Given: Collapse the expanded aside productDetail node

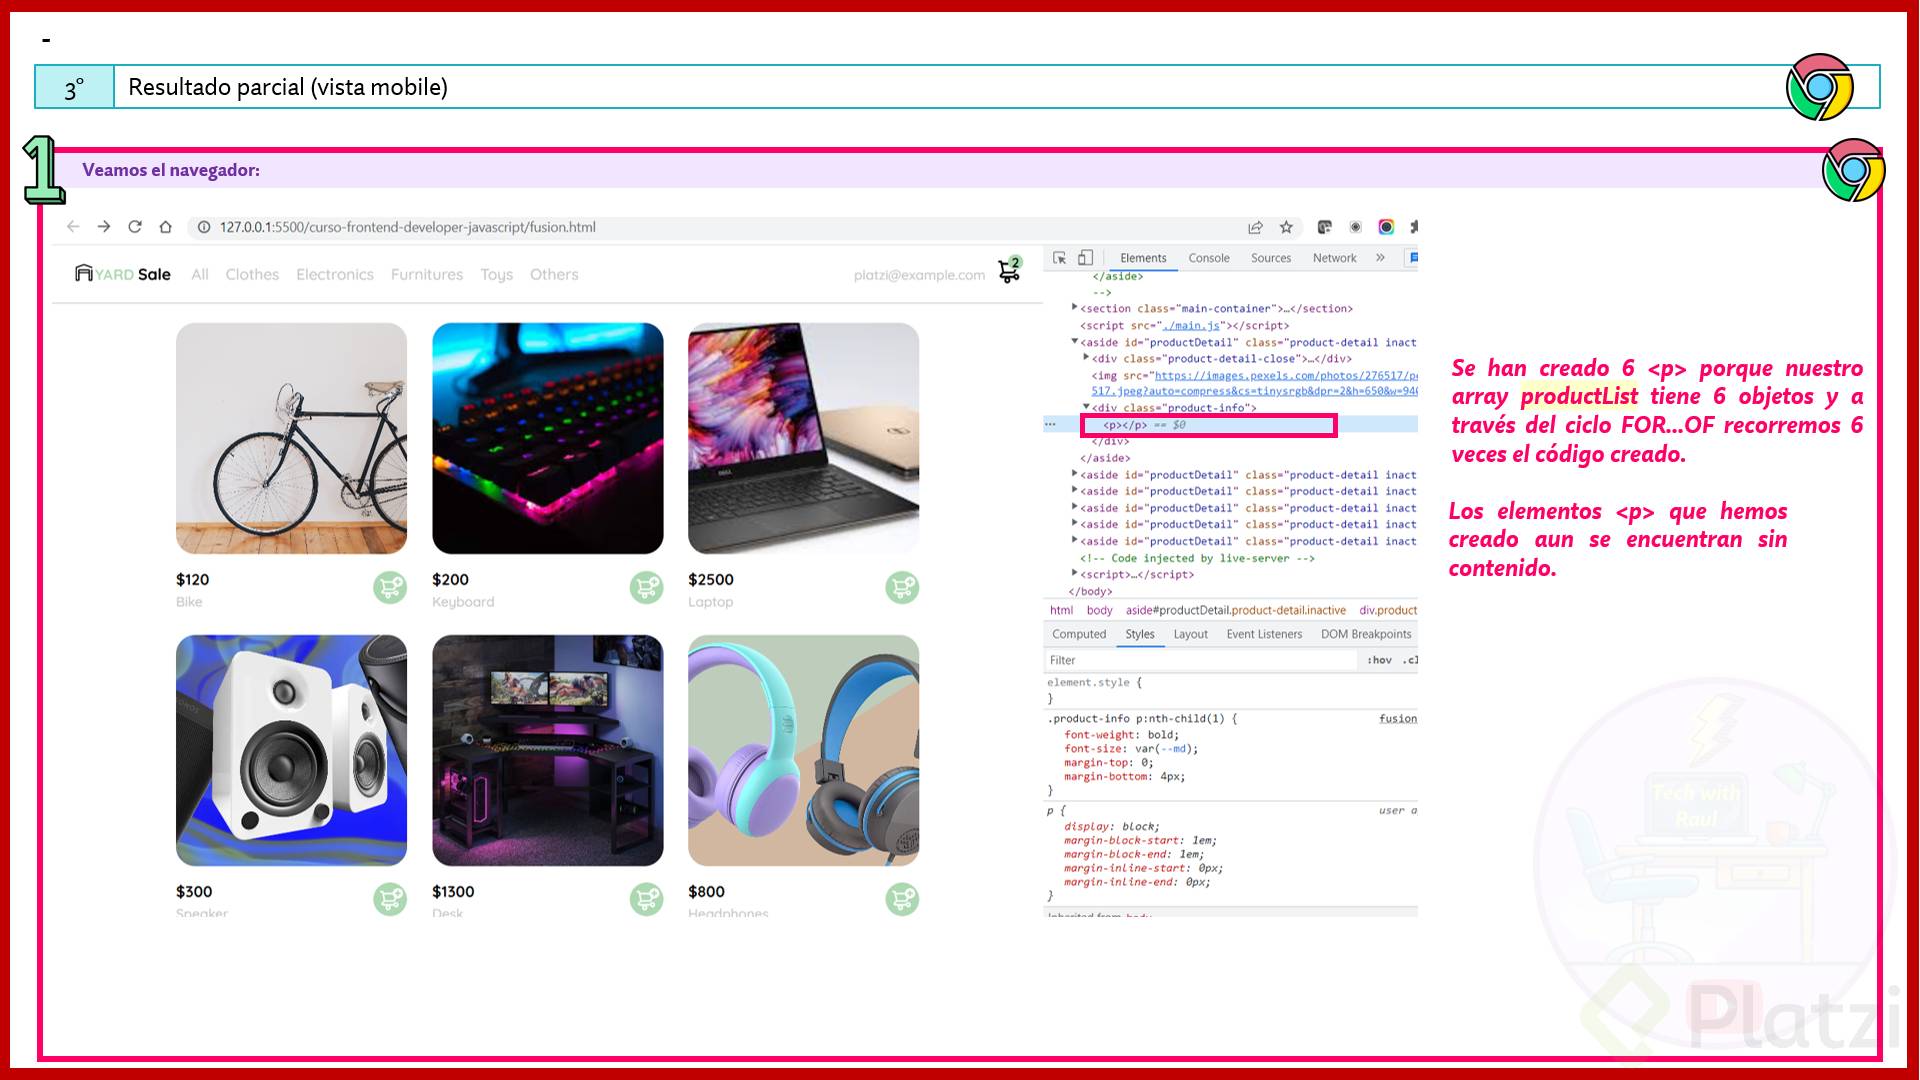Looking at the screenshot, I should 1075,342.
